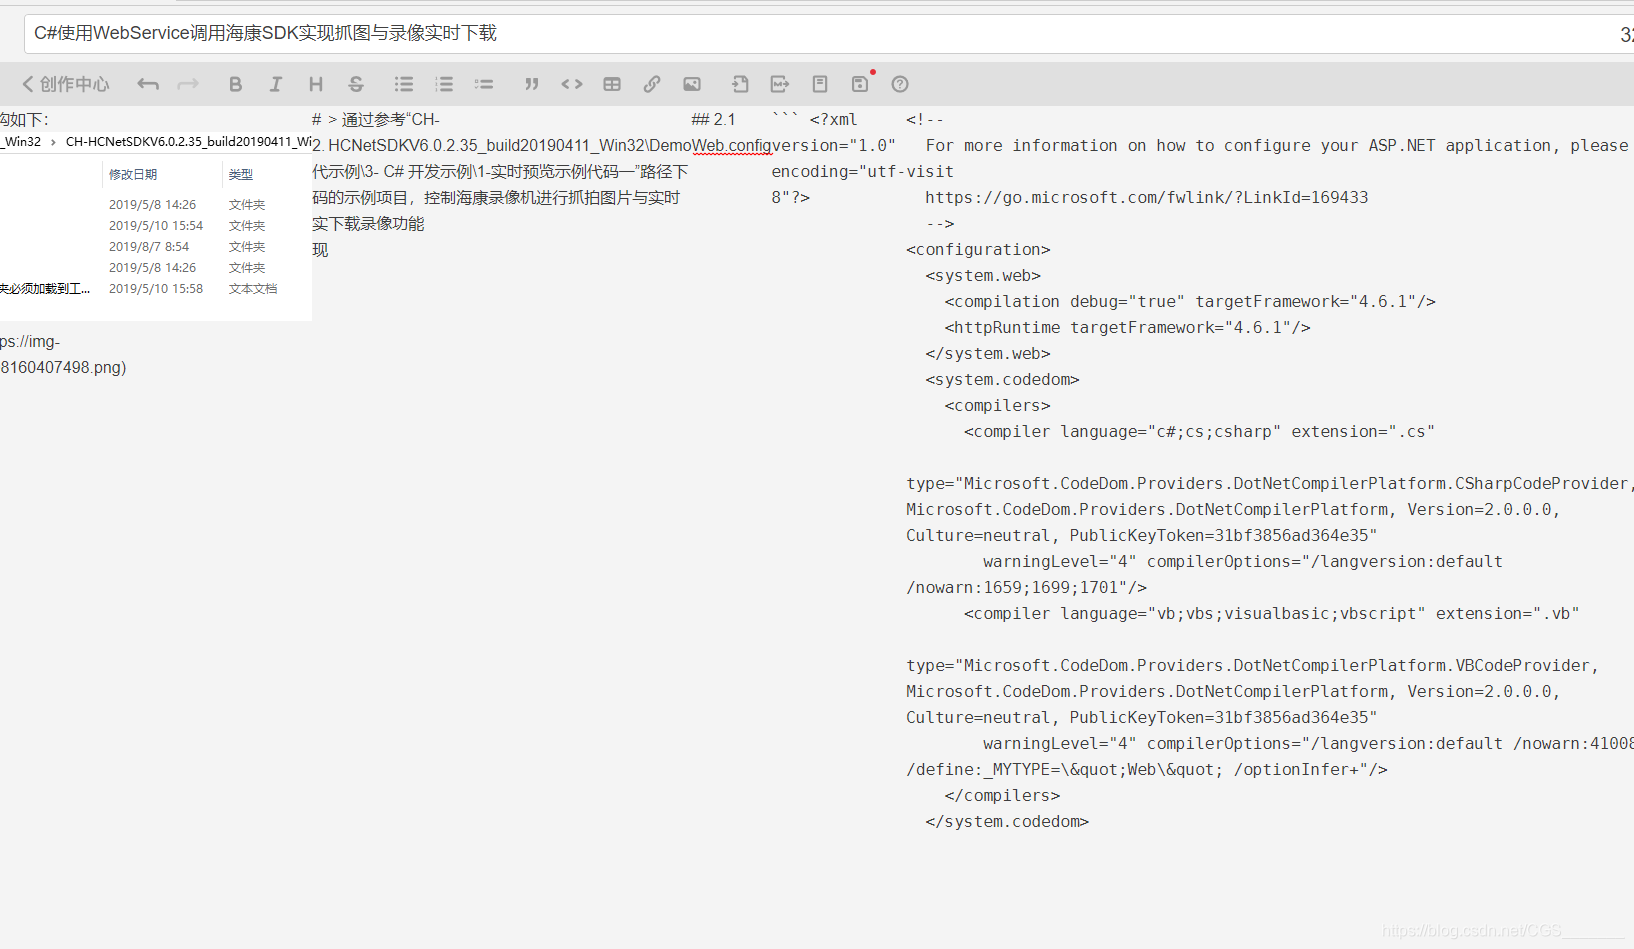The height and width of the screenshot is (949, 1634).
Task: Insert an image
Action: point(692,84)
